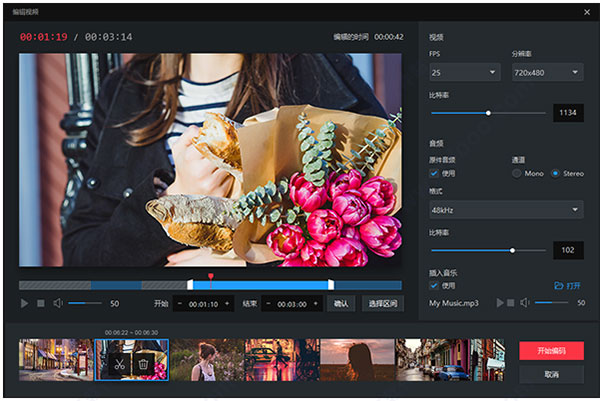
Task: Click the red playhead marker on timeline
Action: click(210, 276)
